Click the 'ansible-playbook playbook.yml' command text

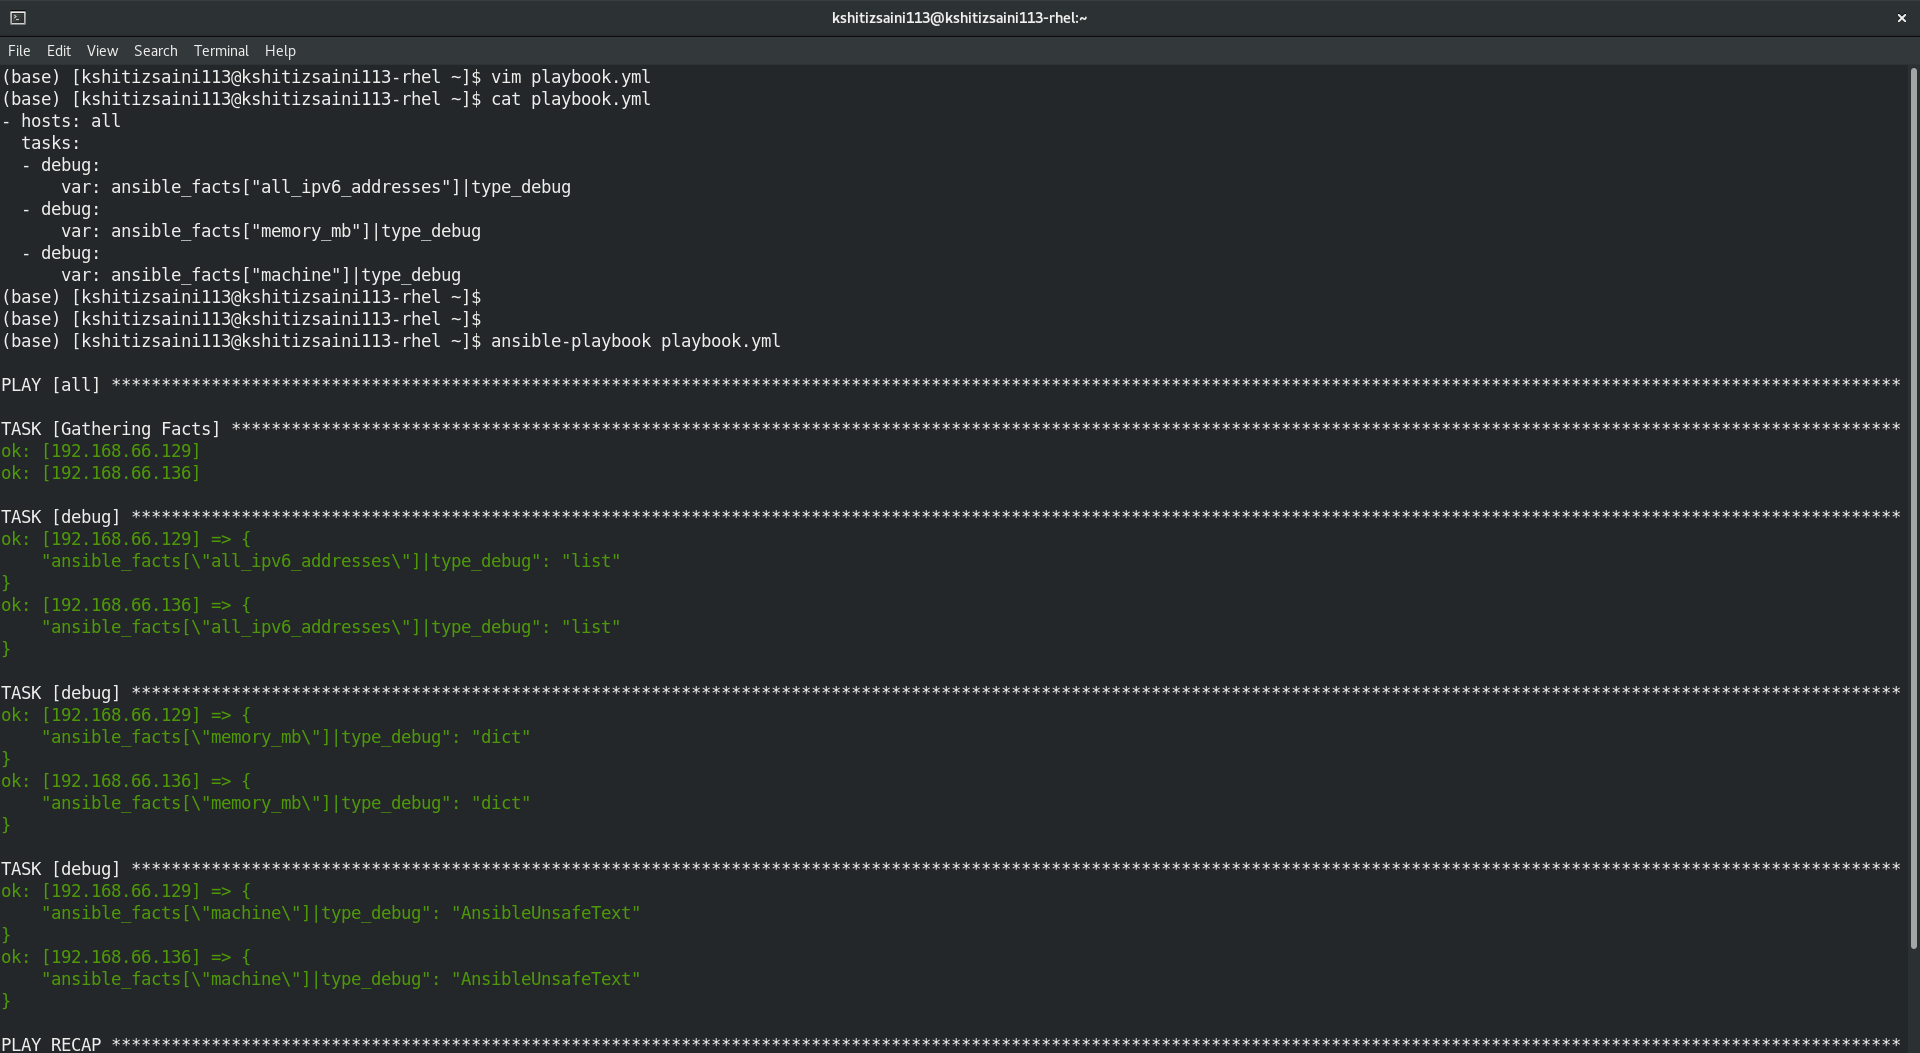(x=635, y=341)
